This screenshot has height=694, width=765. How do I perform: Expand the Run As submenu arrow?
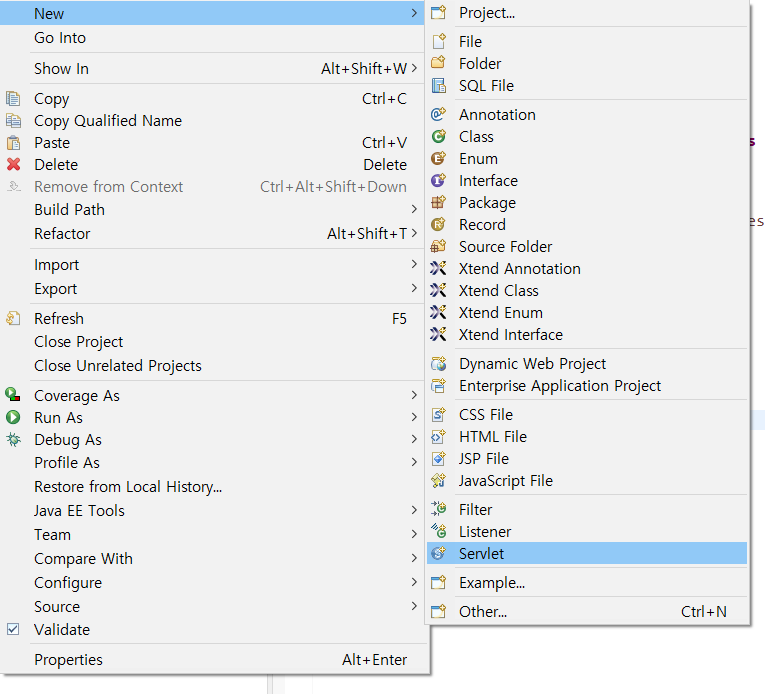coord(414,417)
